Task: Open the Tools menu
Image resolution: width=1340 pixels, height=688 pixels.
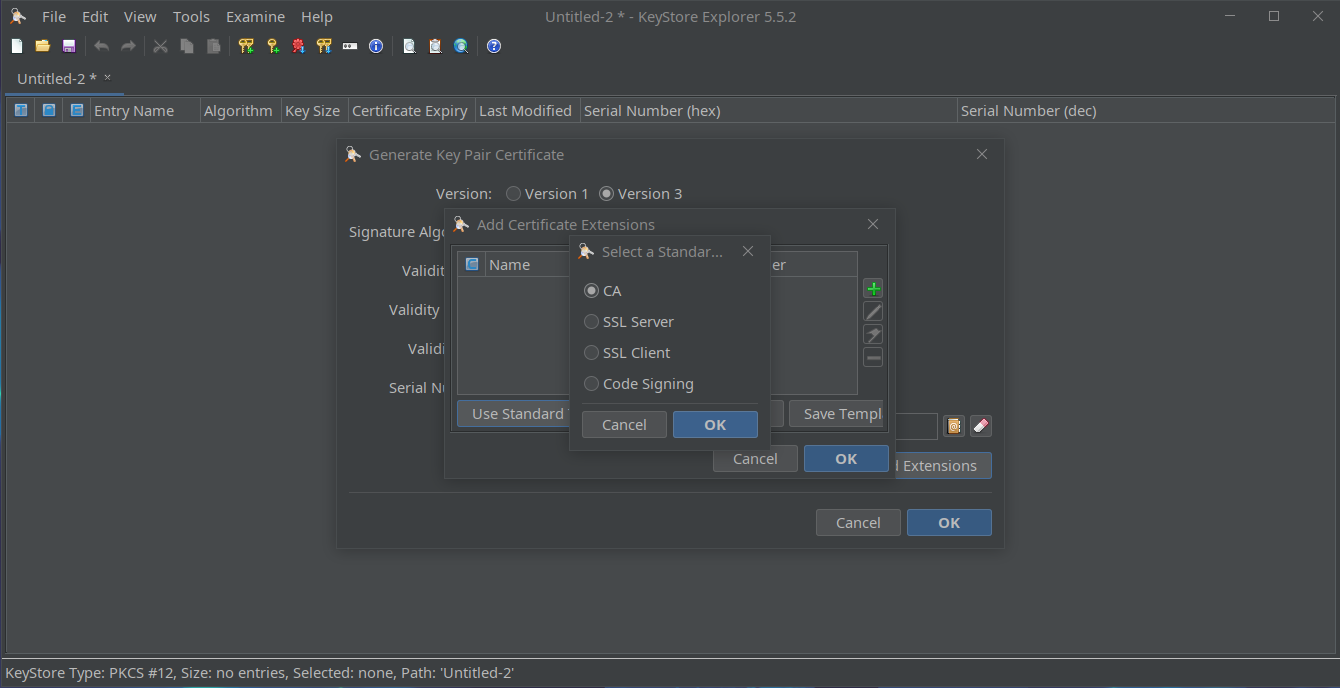Action: pyautogui.click(x=191, y=17)
